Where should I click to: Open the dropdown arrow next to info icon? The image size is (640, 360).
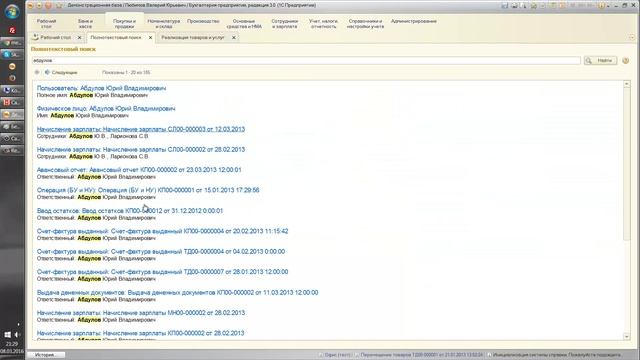pos(608,6)
